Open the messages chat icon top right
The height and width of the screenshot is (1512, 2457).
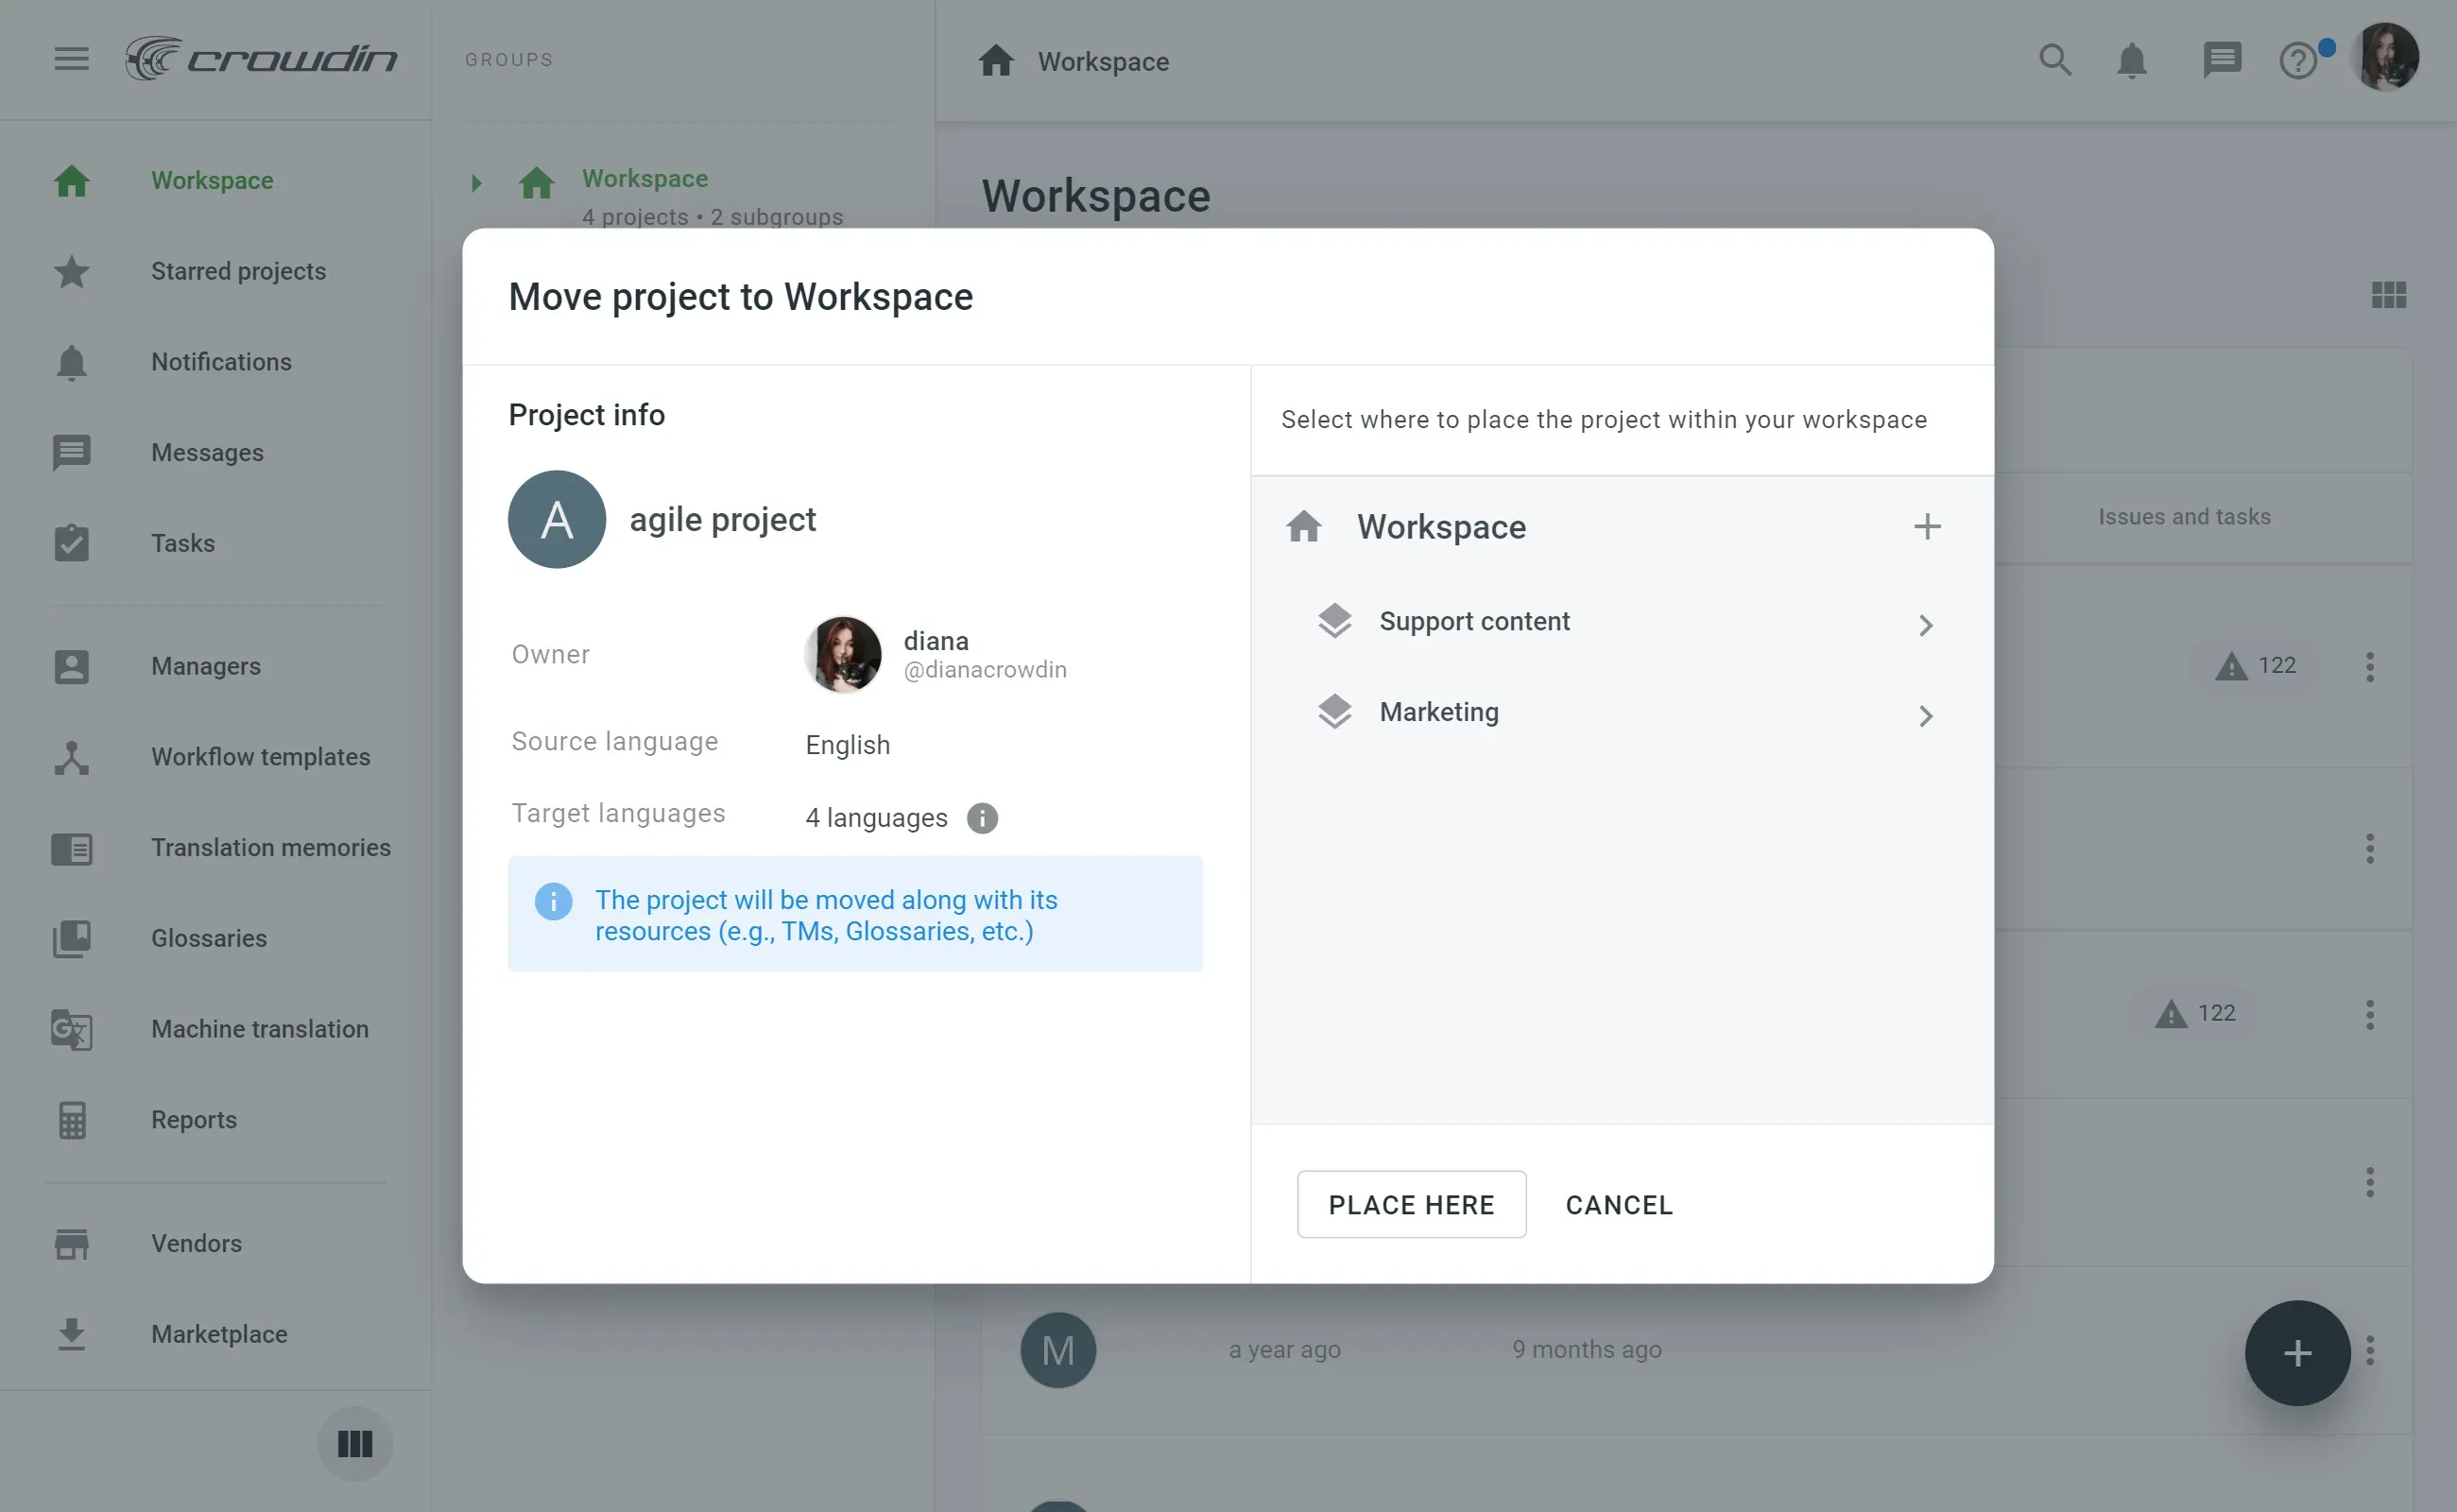pos(2221,60)
